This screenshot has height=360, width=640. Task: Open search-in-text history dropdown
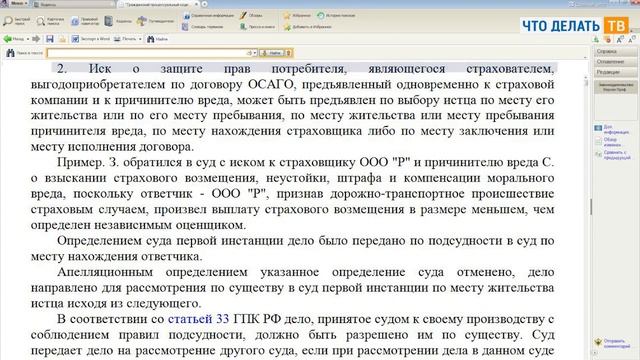255,53
